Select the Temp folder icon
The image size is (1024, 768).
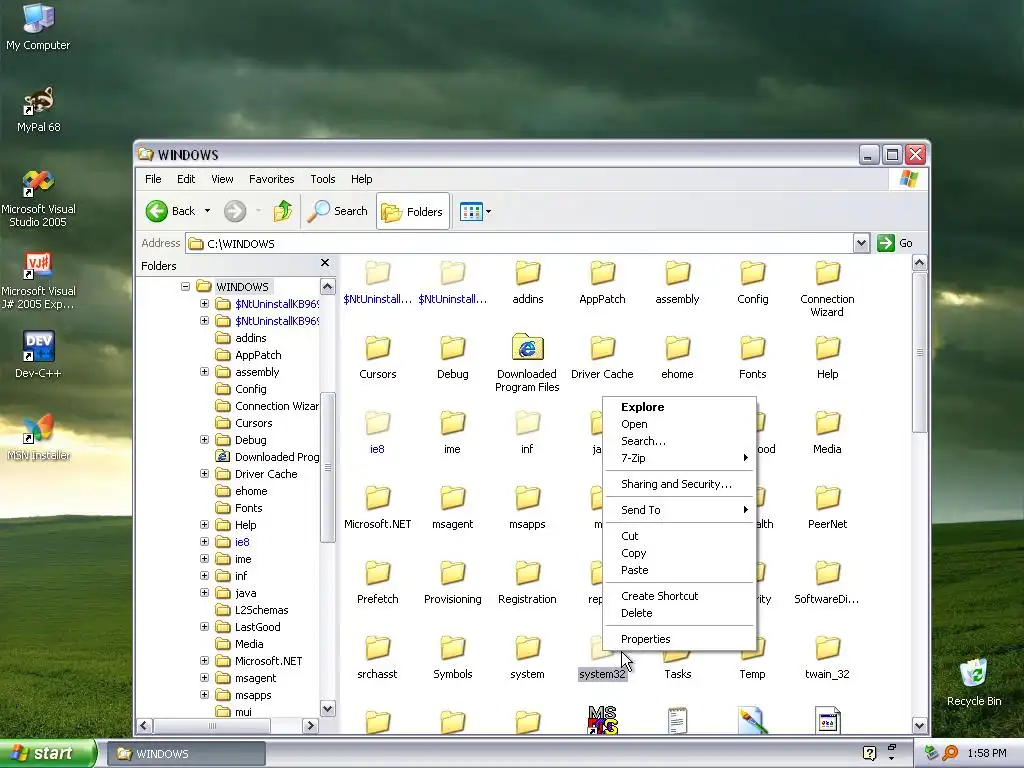pos(752,658)
